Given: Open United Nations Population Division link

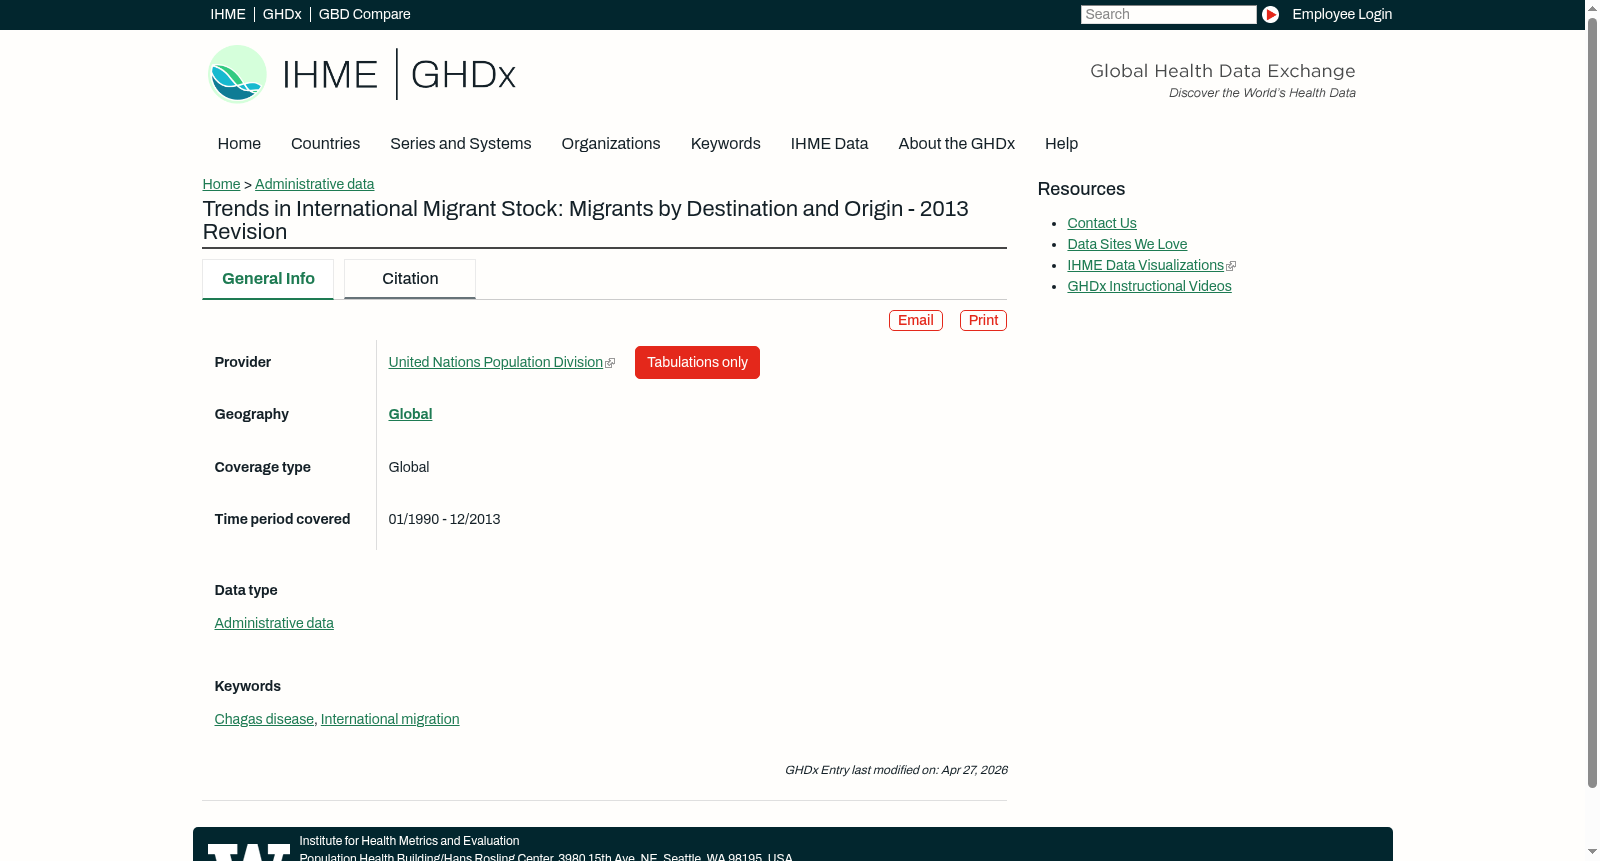Looking at the screenshot, I should (495, 362).
